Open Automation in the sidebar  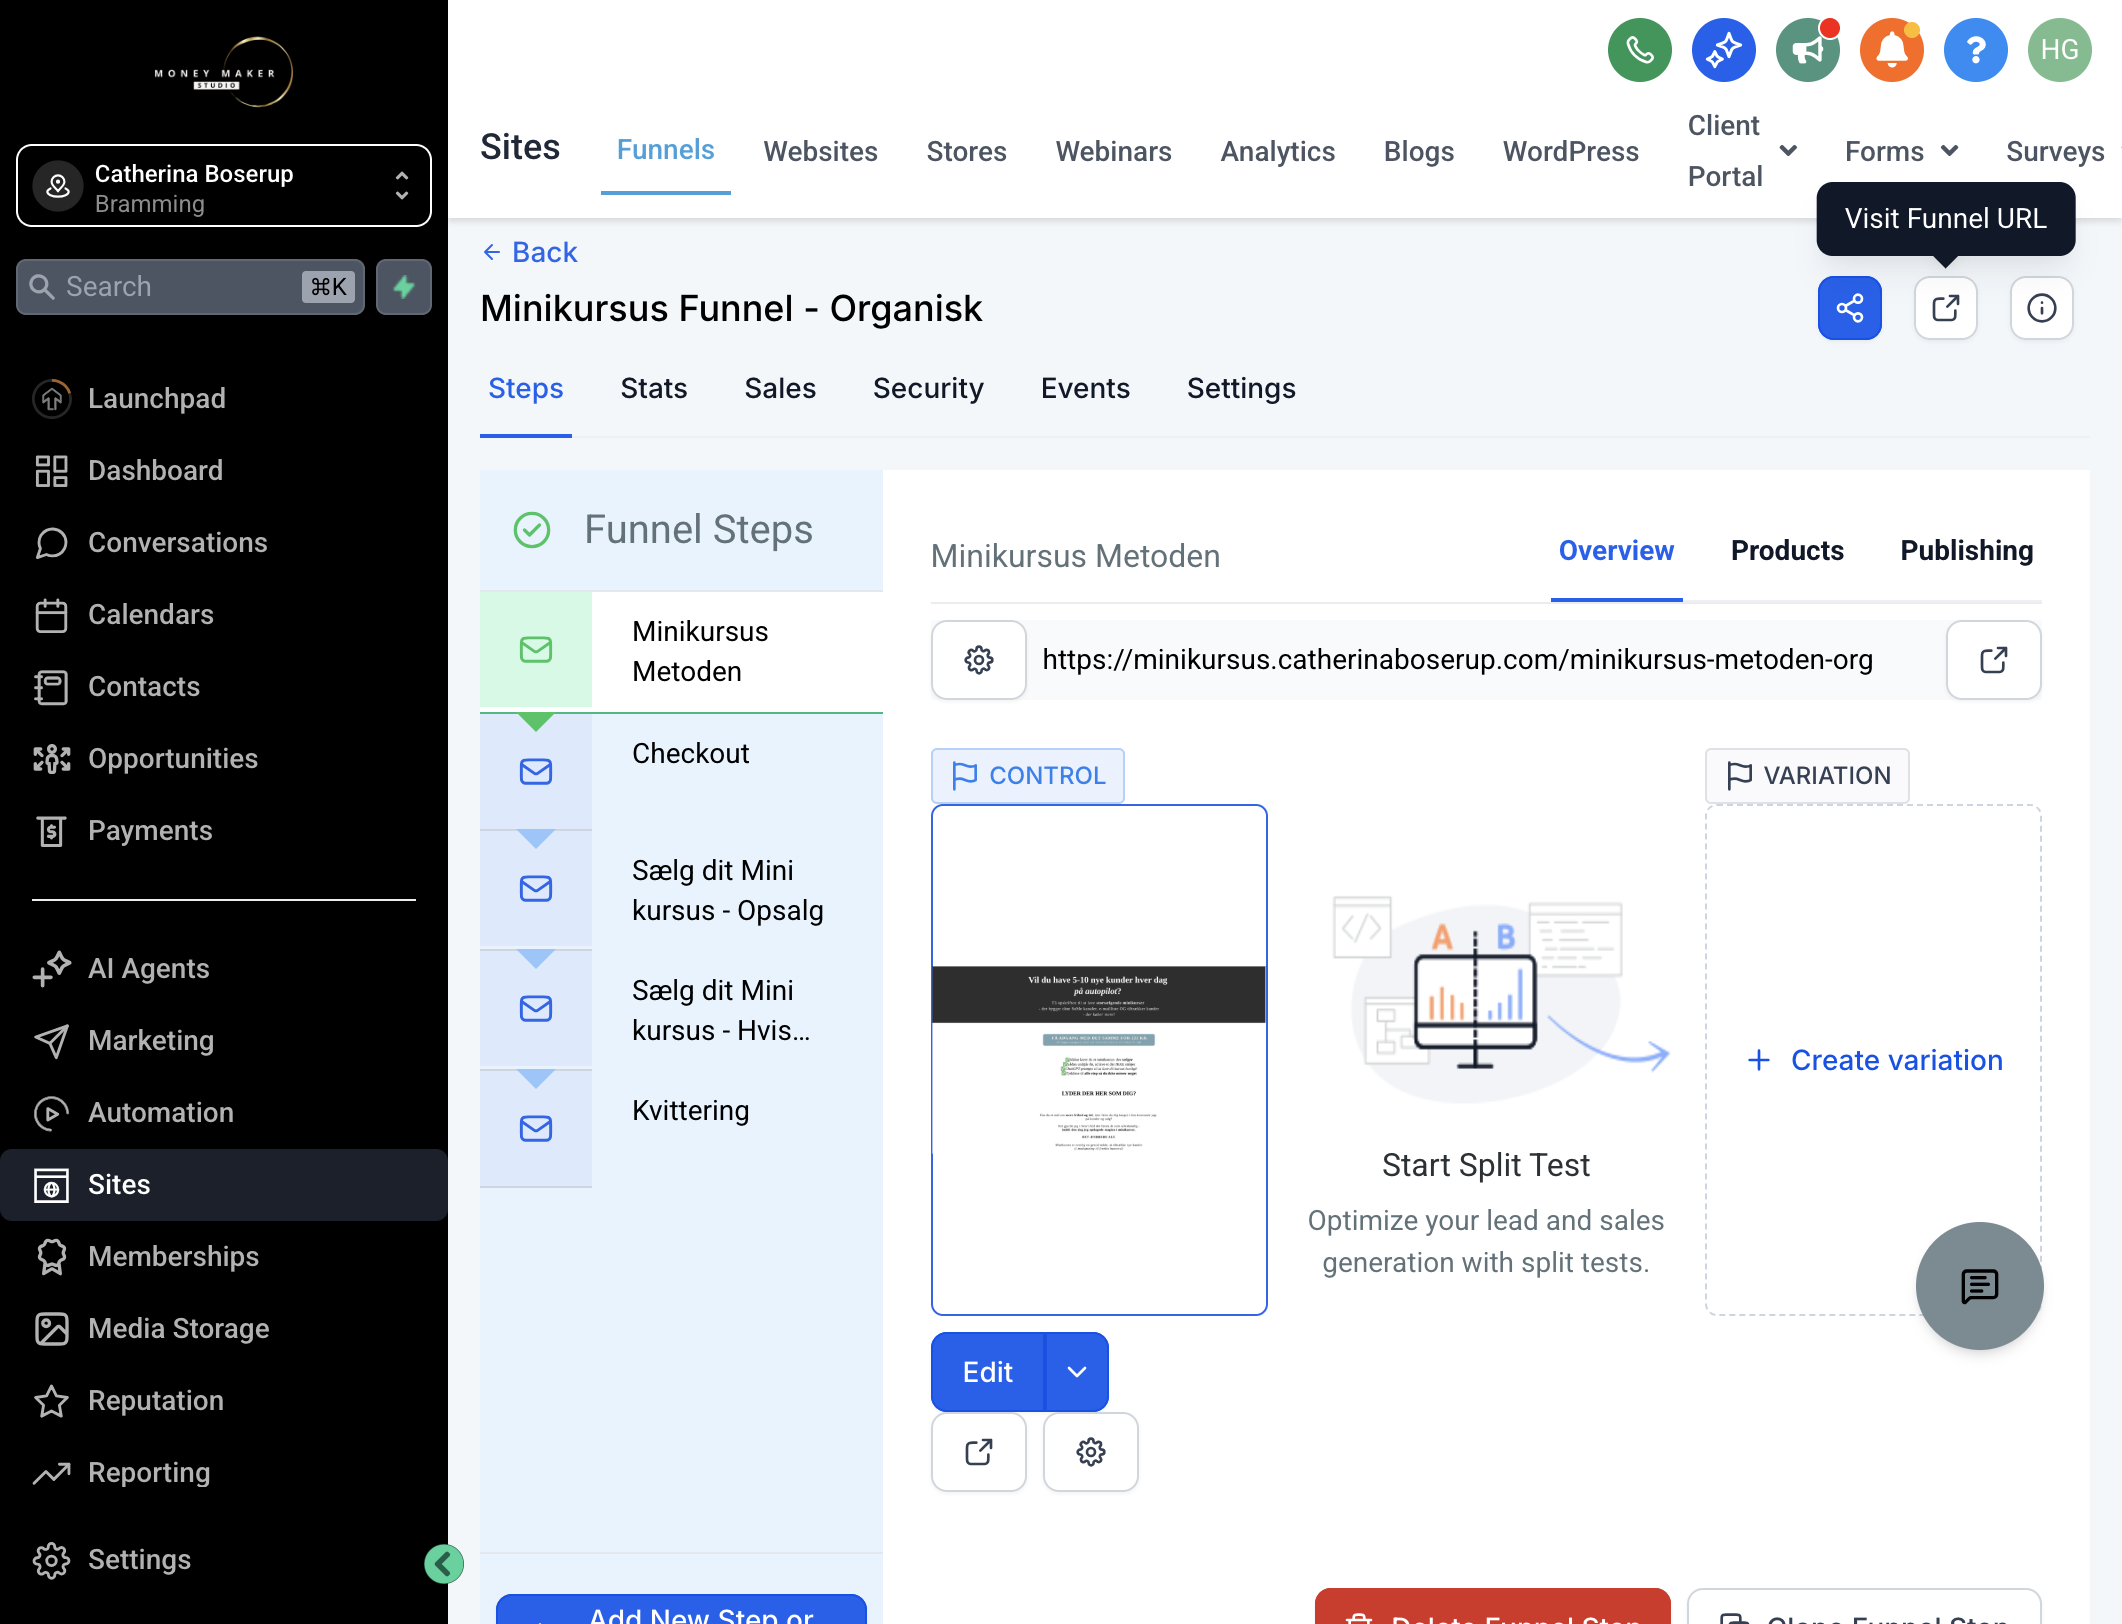pos(160,1113)
